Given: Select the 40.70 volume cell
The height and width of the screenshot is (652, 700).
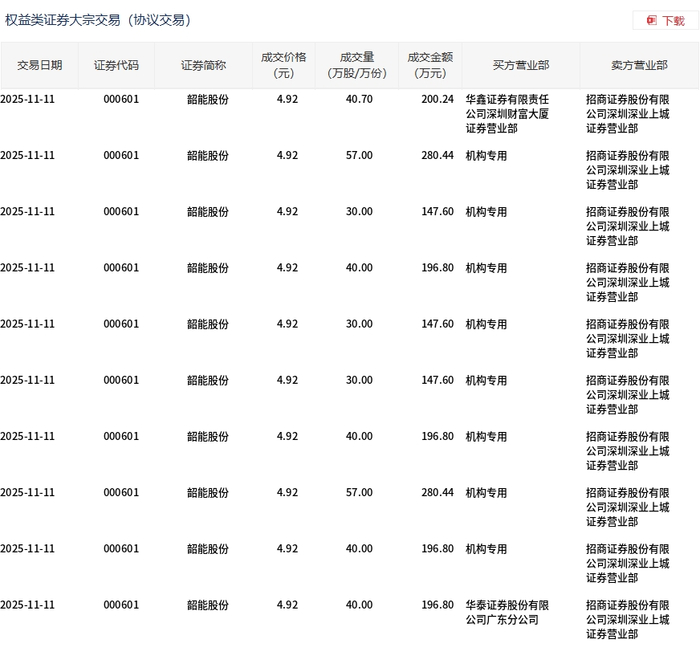Looking at the screenshot, I should [359, 99].
